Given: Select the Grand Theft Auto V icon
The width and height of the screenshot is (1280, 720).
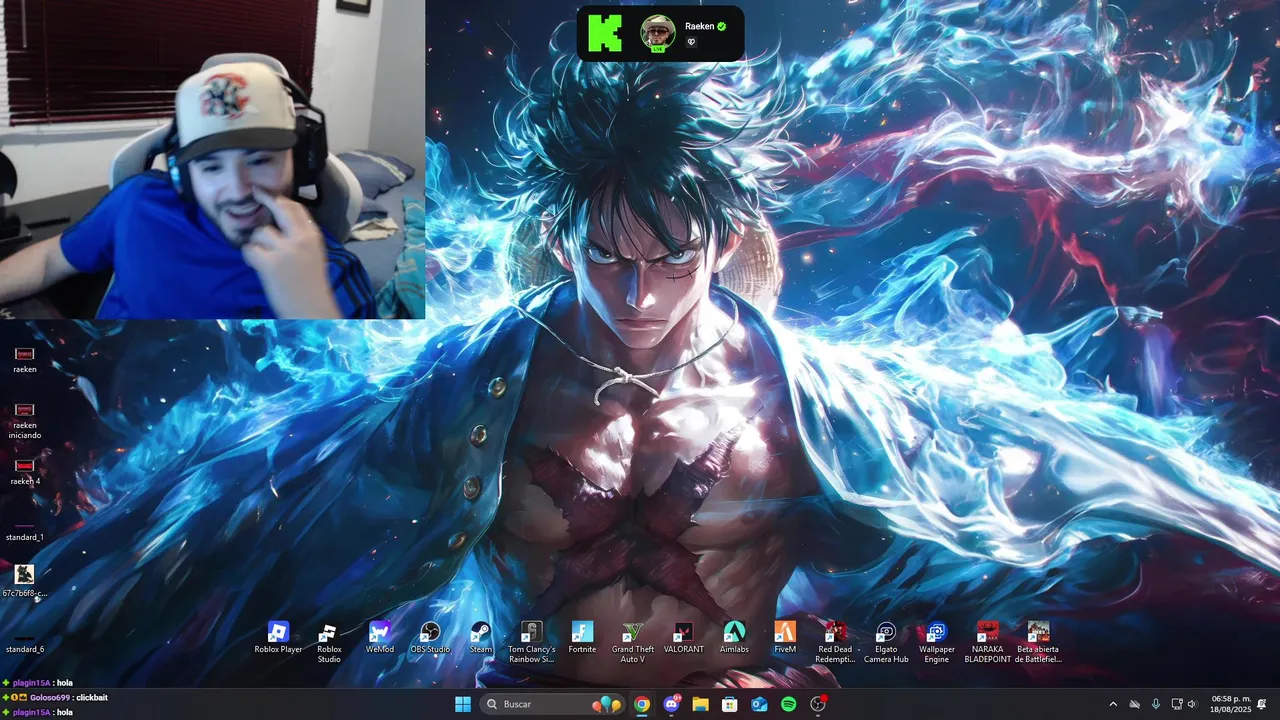Looking at the screenshot, I should click(x=632, y=642).
